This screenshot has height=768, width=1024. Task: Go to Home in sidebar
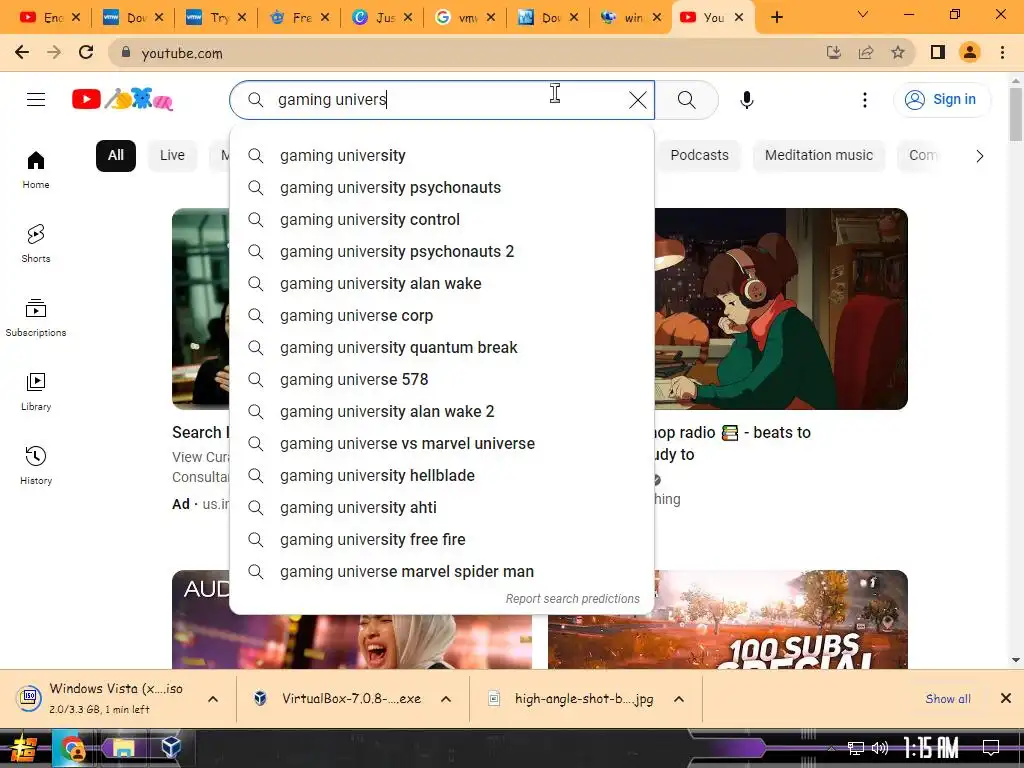36,170
